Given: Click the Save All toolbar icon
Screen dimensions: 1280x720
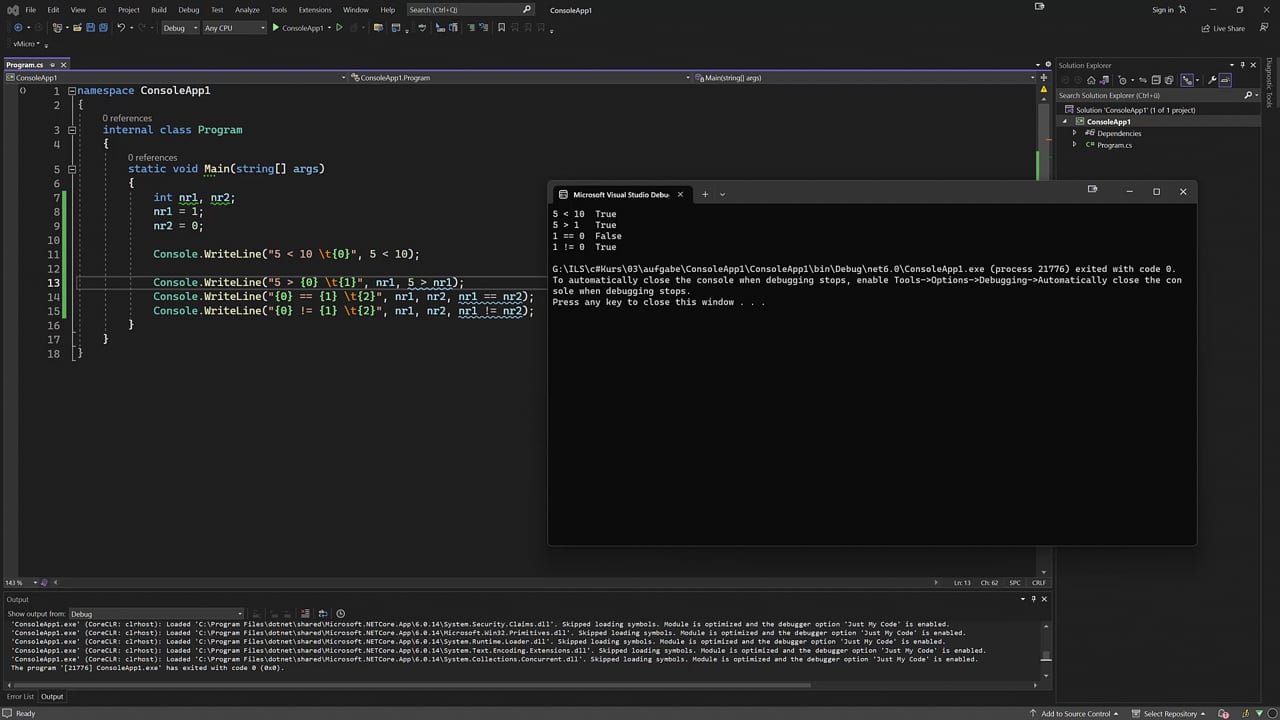Looking at the screenshot, I should pyautogui.click(x=103, y=28).
